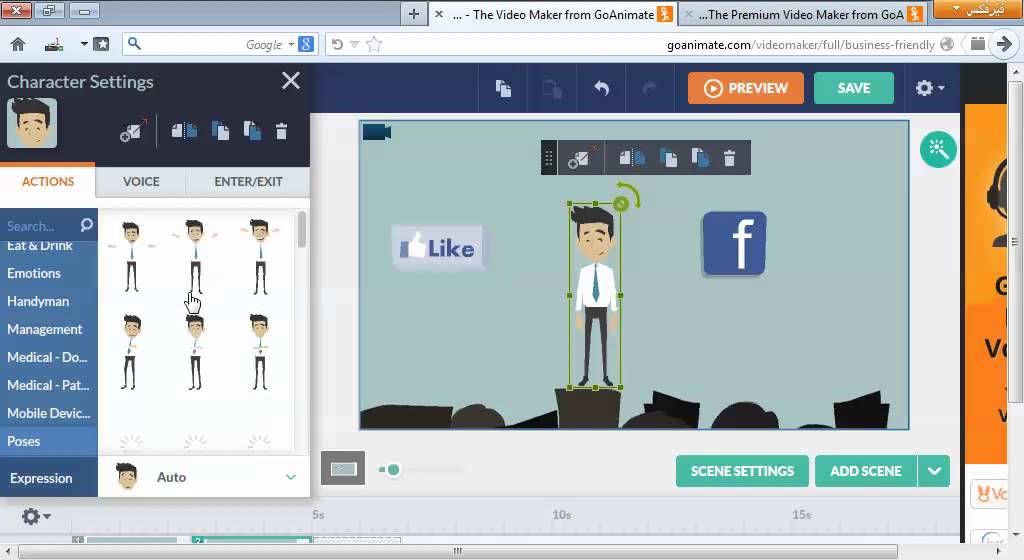Open a new browser tab with plus button

[x=413, y=14]
